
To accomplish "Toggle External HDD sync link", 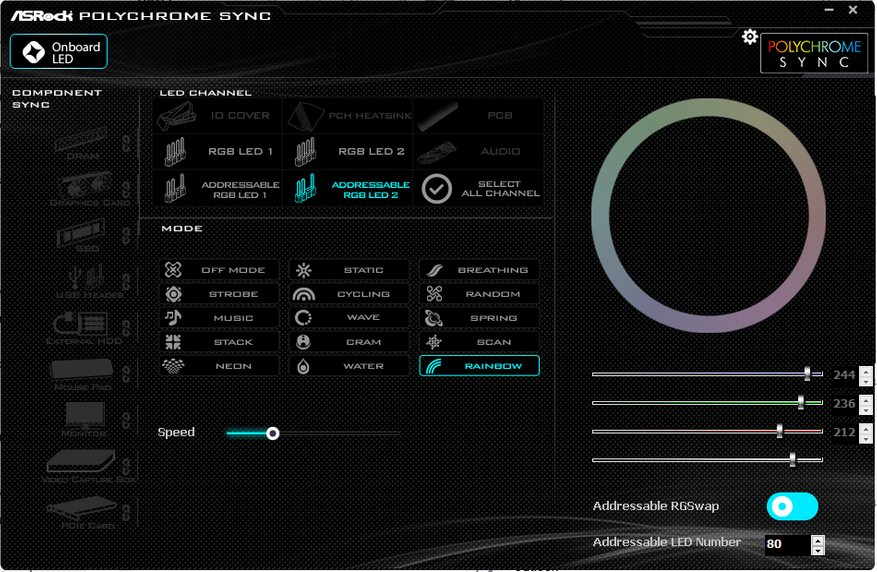I will pyautogui.click(x=126, y=328).
